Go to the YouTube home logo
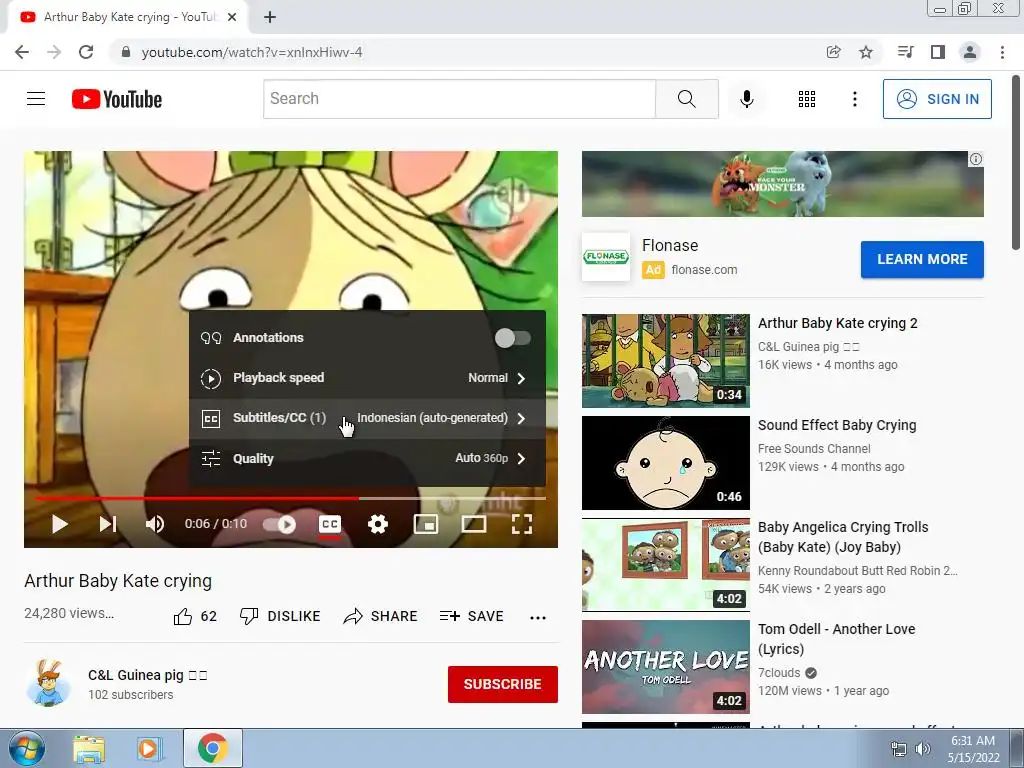This screenshot has width=1024, height=768. 117,99
